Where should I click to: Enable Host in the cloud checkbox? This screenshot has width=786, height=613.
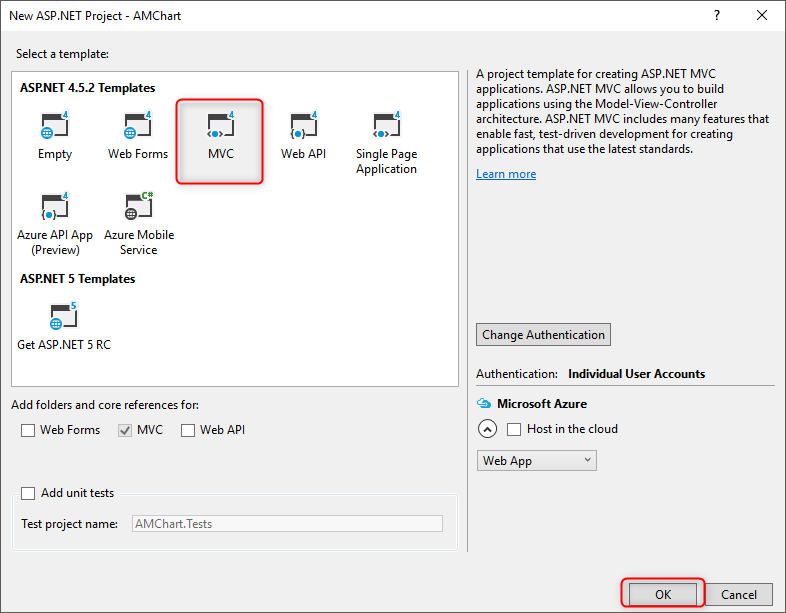point(514,429)
